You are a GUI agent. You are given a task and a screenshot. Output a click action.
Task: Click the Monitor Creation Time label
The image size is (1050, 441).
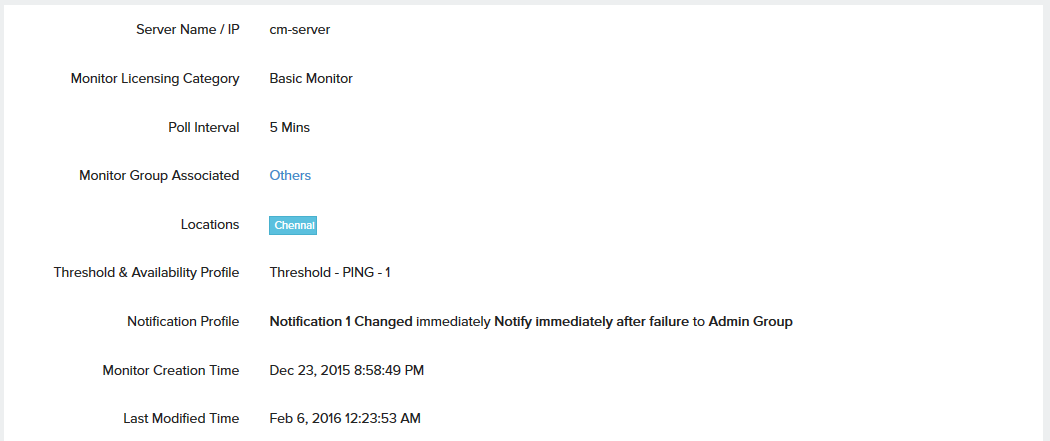click(x=171, y=371)
